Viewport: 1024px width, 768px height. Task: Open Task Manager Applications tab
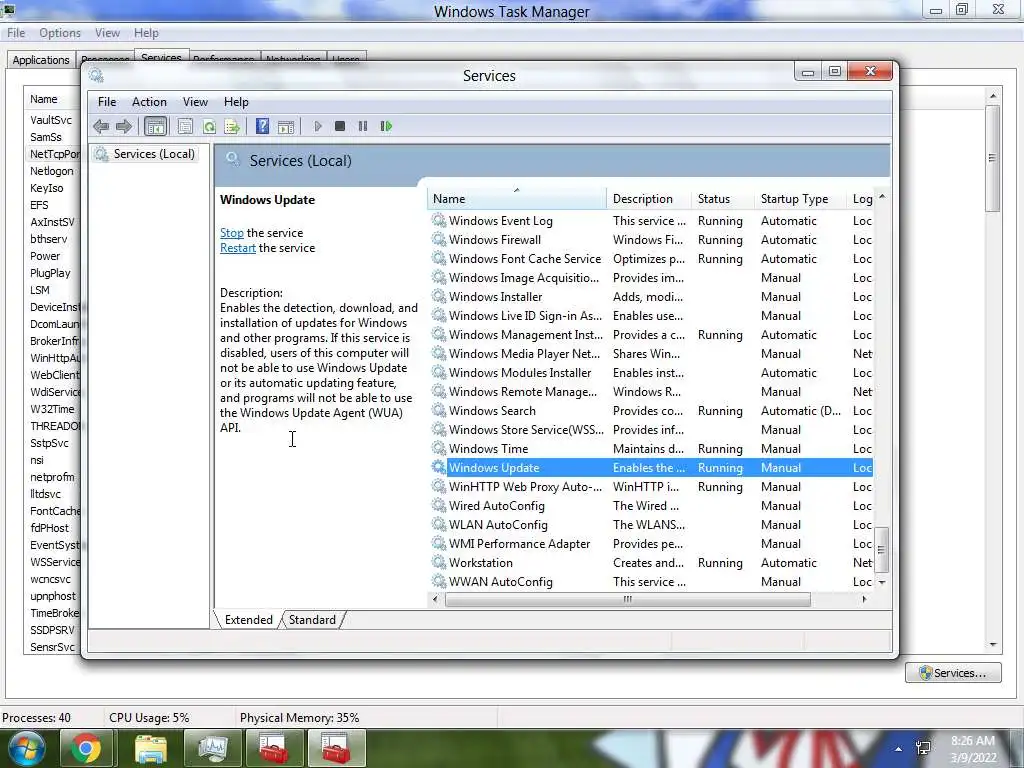point(40,59)
